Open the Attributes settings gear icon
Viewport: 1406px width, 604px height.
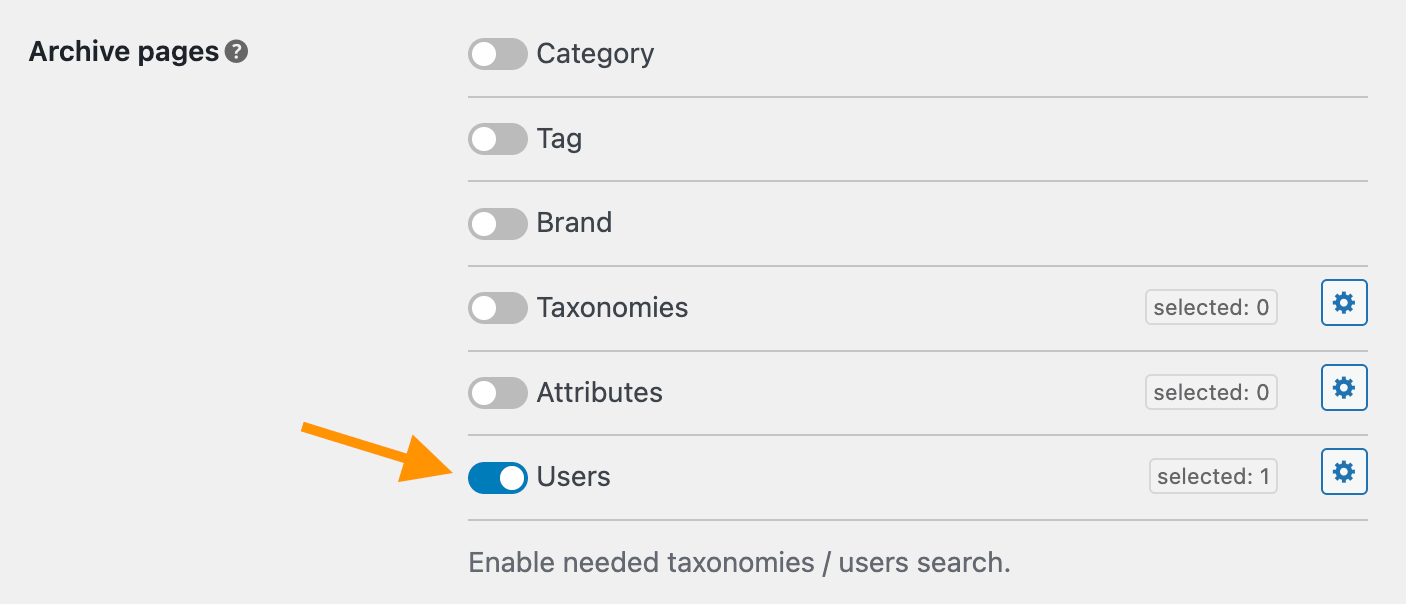click(x=1344, y=387)
